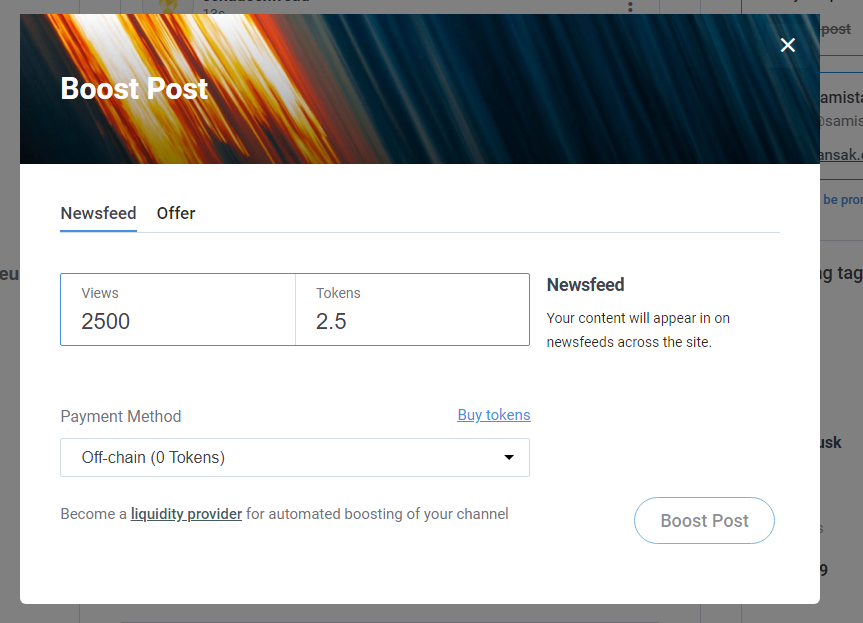This screenshot has height=623, width=863.
Task: Switch to the Newsfeed tab
Action: 99,214
